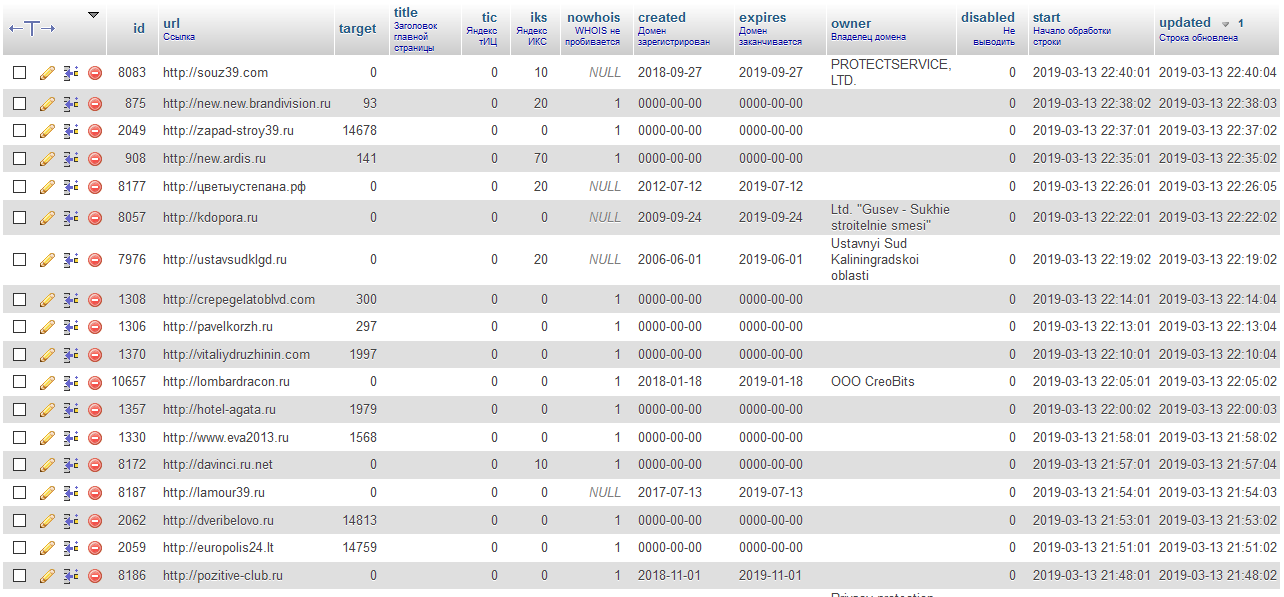Screen dimensions: 1284x597
Task: Open the options dropdown triangle above row actions
Action: [94, 15]
